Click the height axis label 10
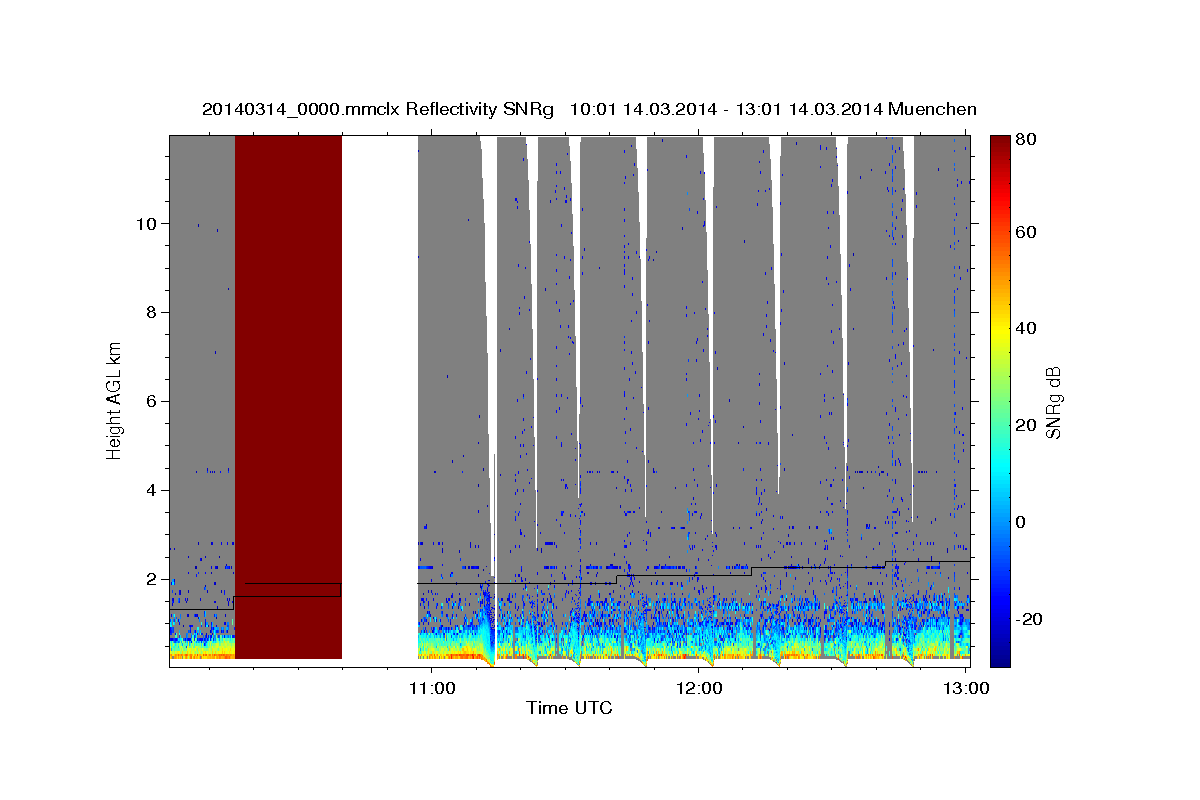This screenshot has width=1200, height=800. (145, 223)
